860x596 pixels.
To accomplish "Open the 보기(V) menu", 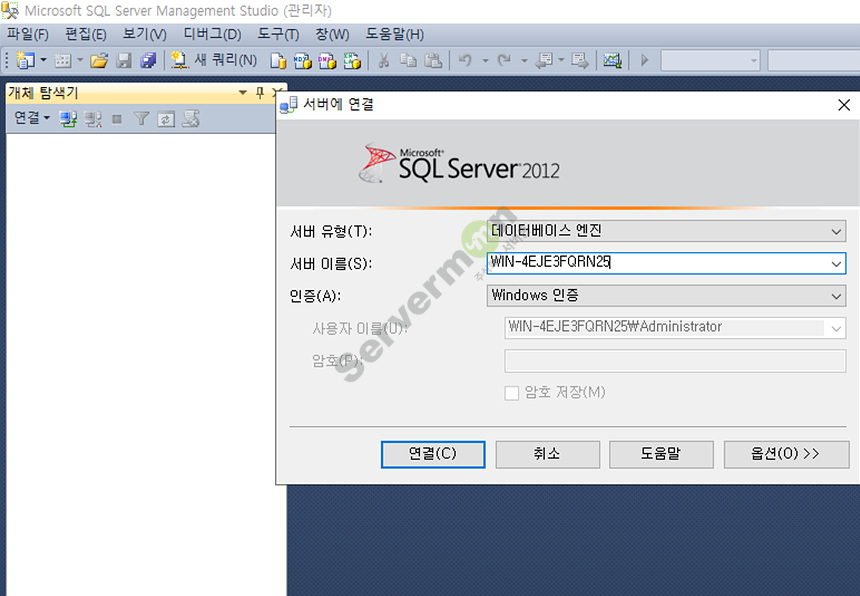I will point(144,35).
